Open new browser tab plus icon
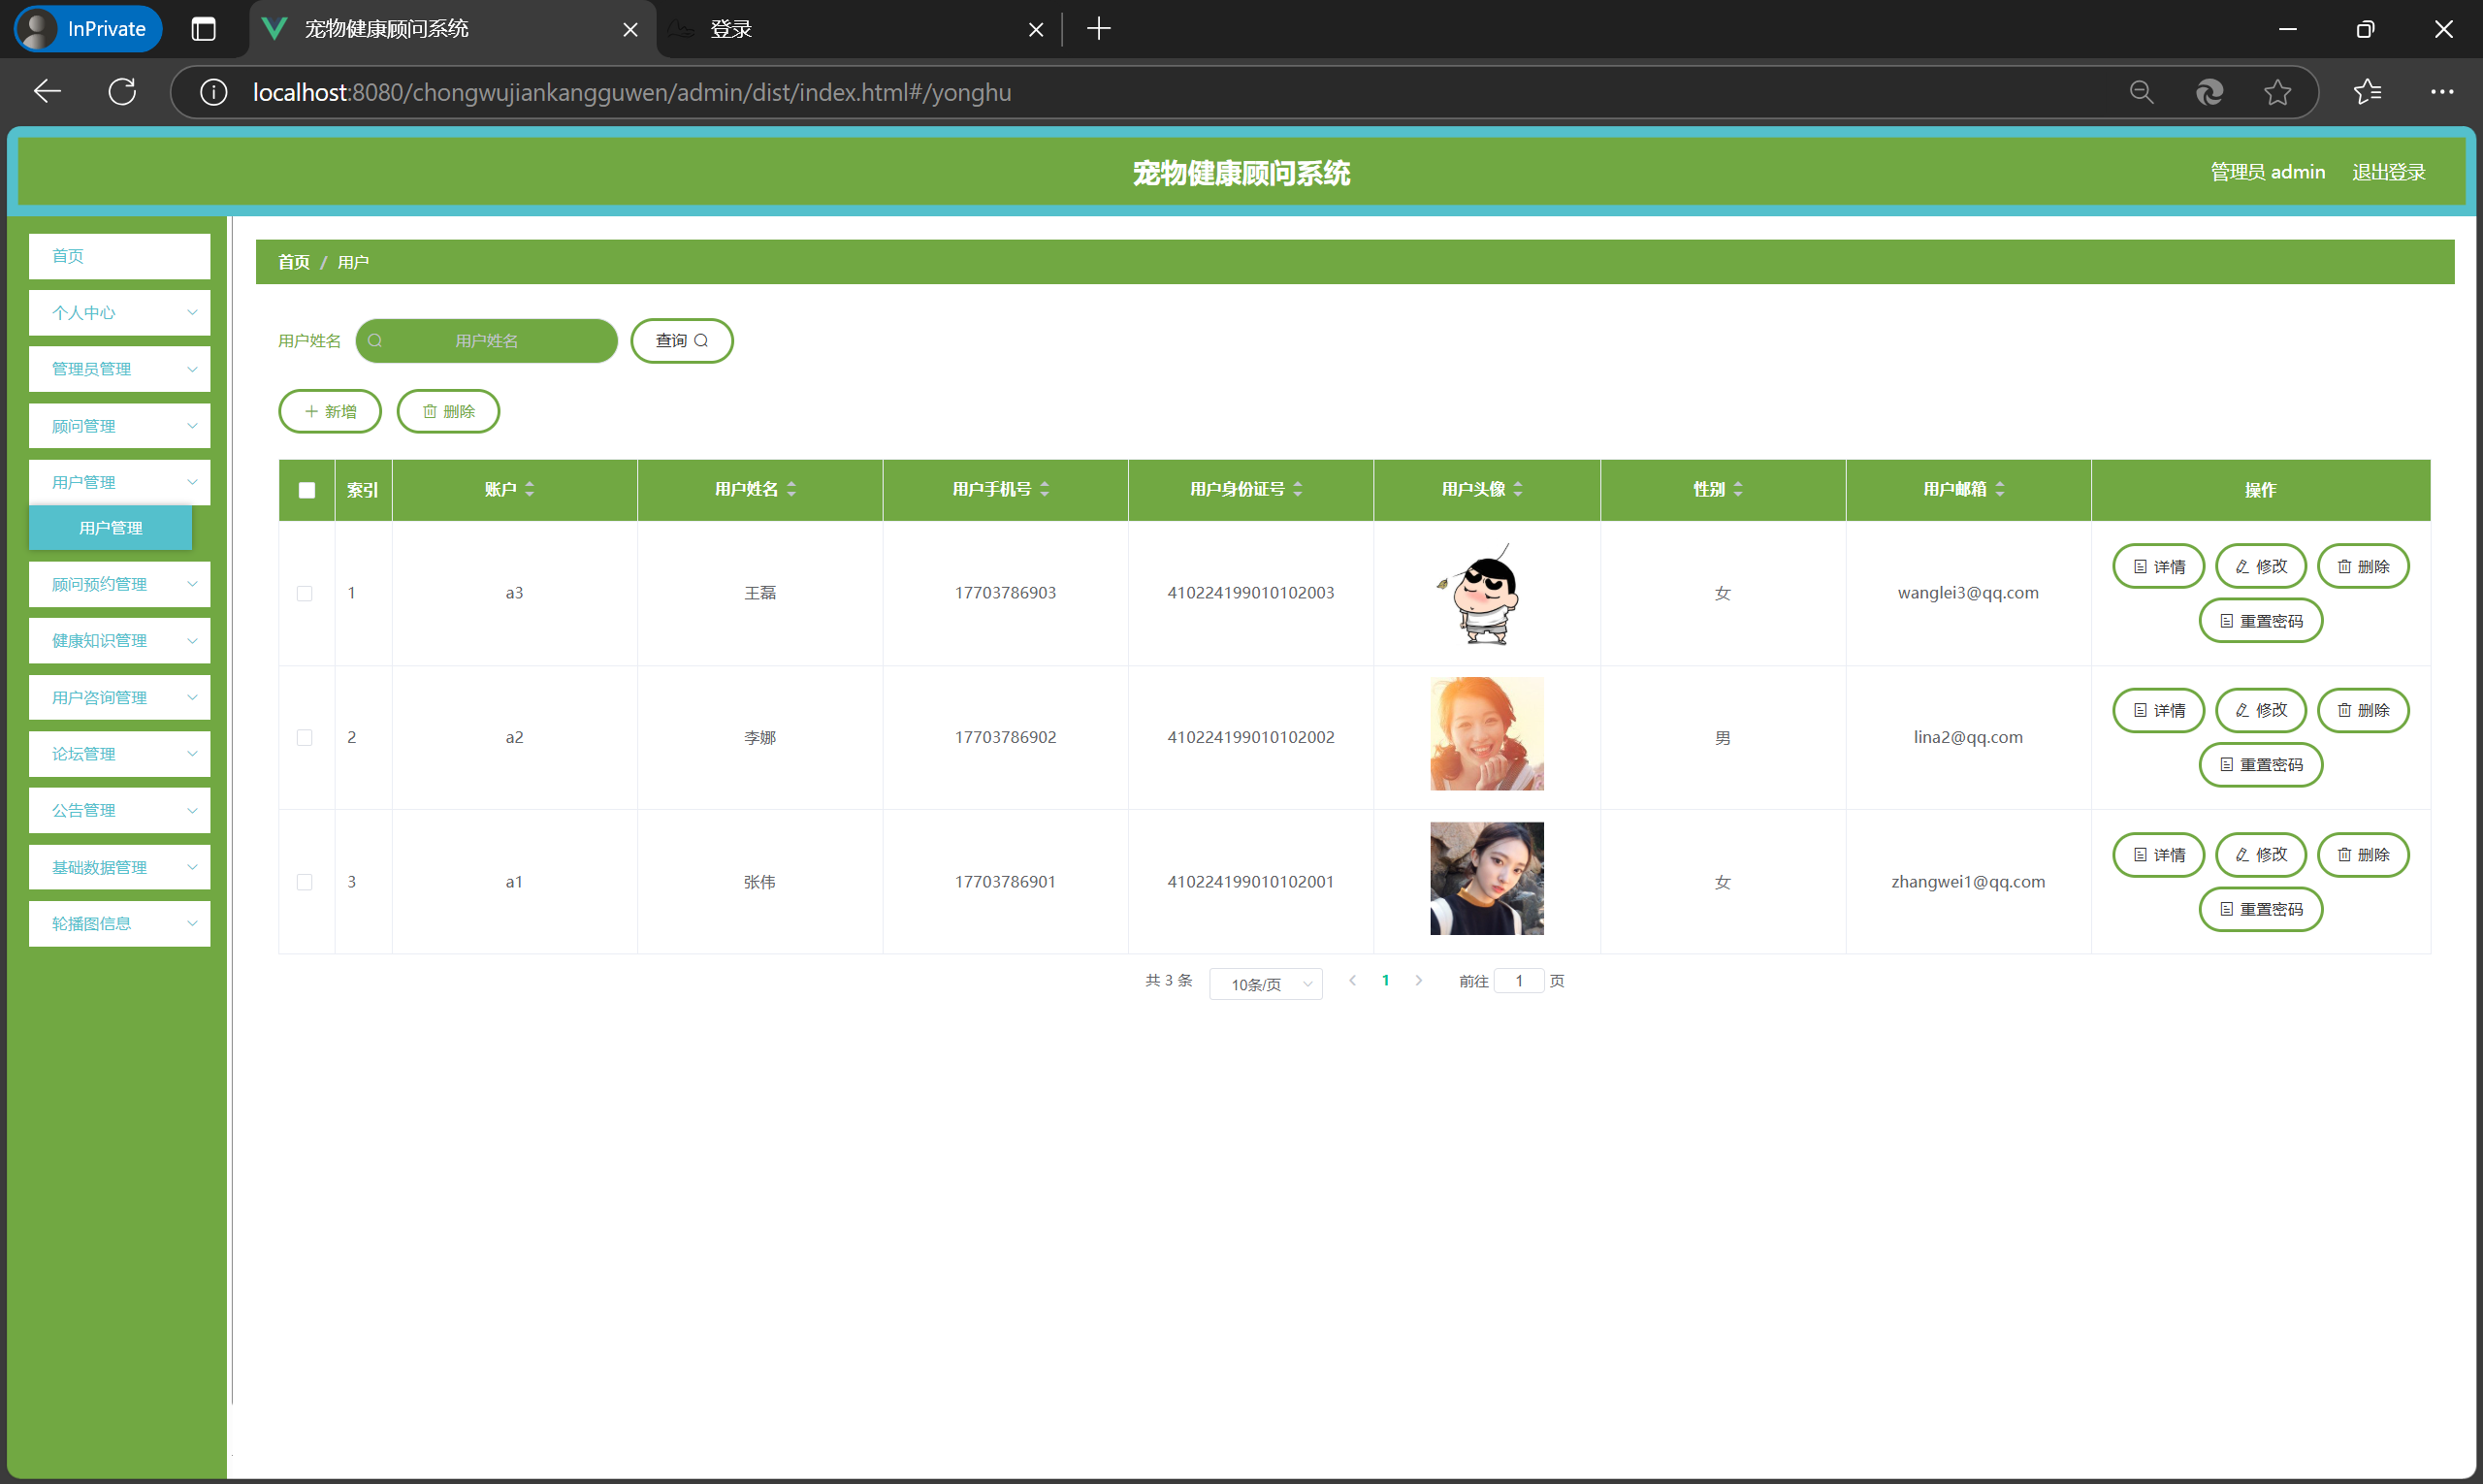2483x1484 pixels. click(x=1098, y=29)
